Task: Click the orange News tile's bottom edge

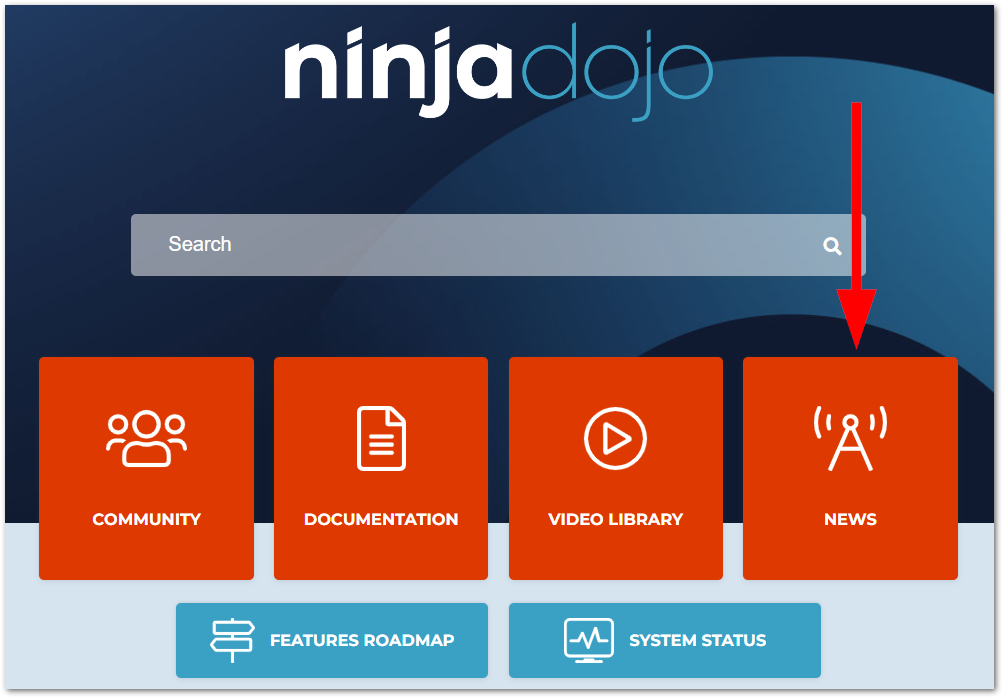Action: tap(850, 577)
